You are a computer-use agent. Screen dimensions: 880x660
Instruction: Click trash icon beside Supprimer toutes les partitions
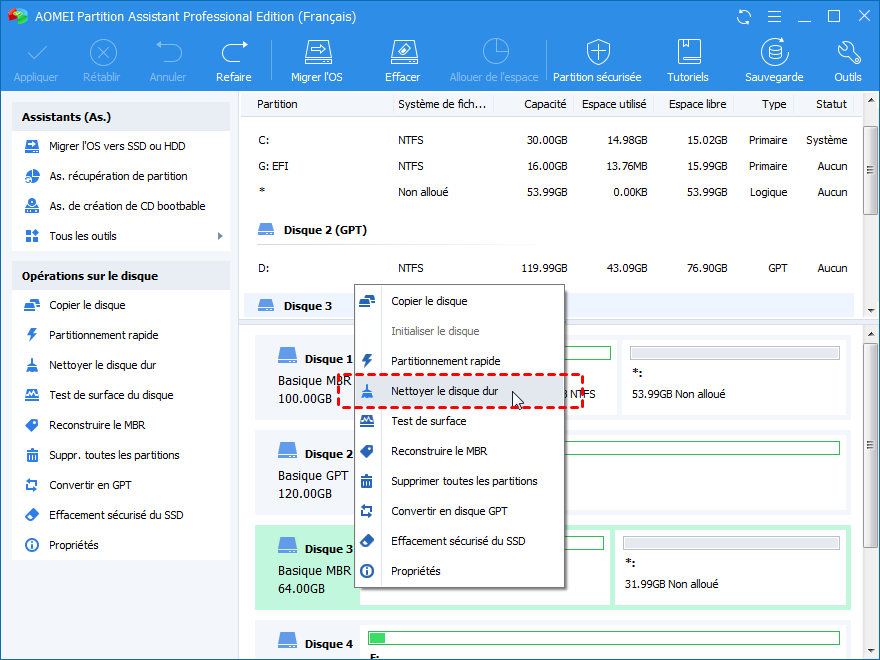367,481
